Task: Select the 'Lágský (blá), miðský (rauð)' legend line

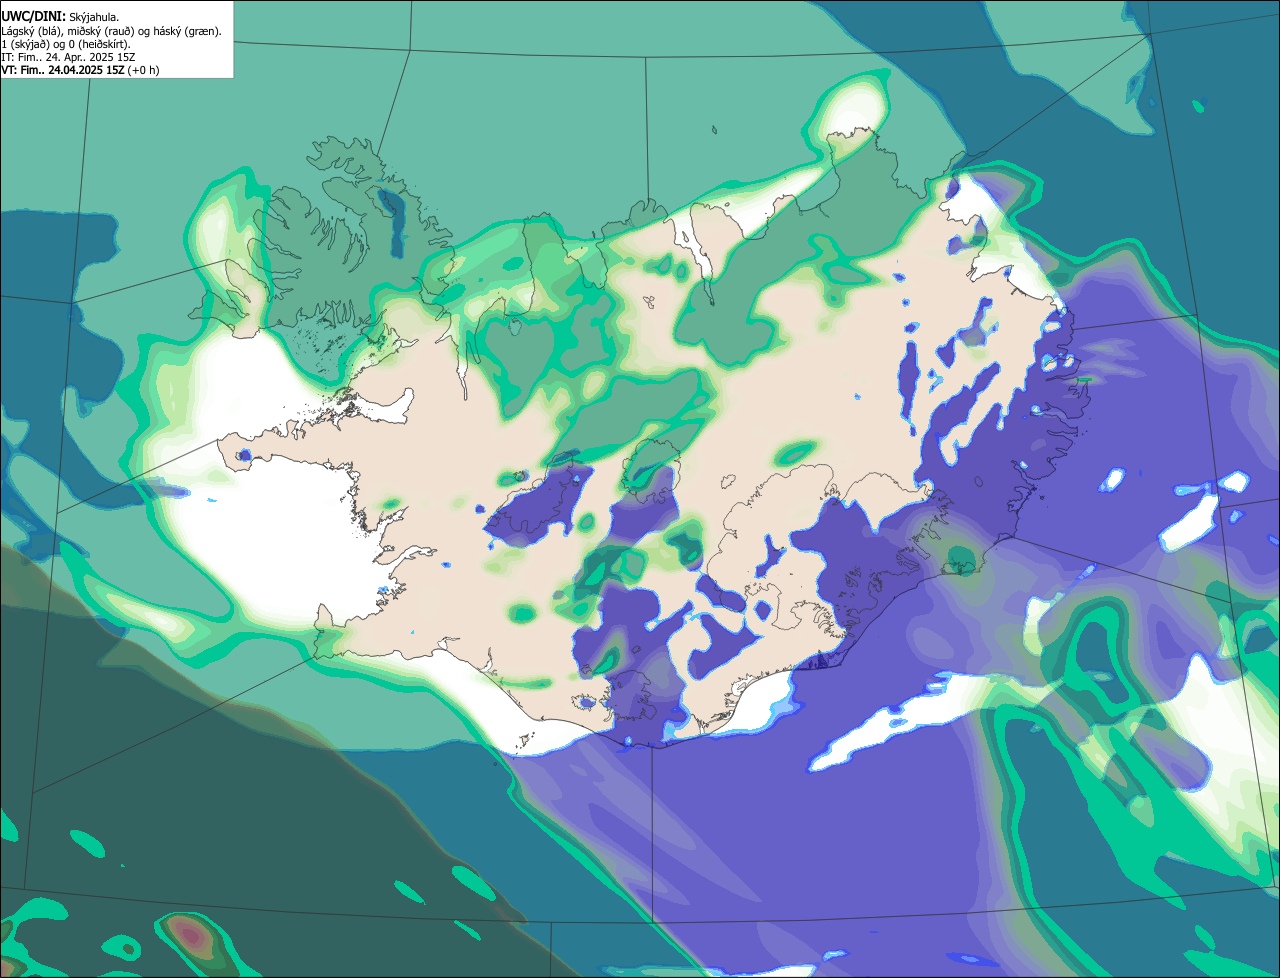Action: tap(112, 31)
